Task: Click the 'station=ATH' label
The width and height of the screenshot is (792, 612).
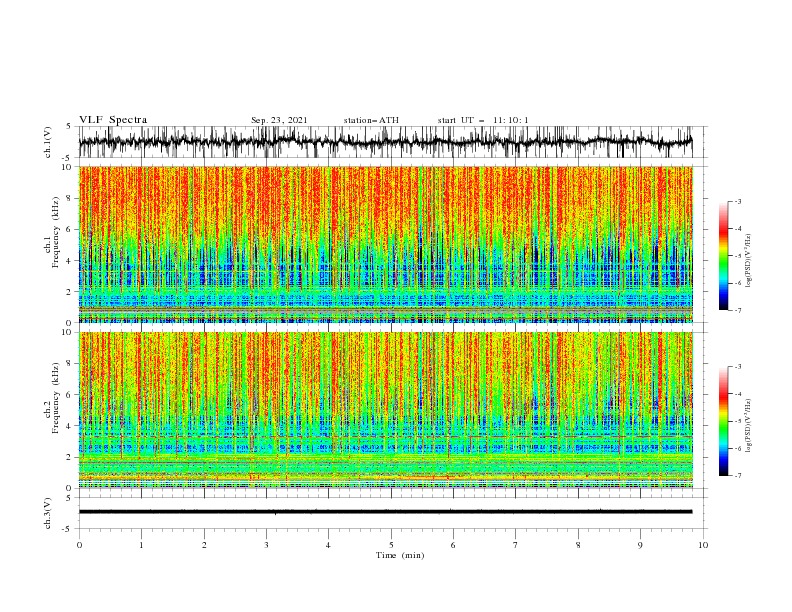Action: (371, 120)
